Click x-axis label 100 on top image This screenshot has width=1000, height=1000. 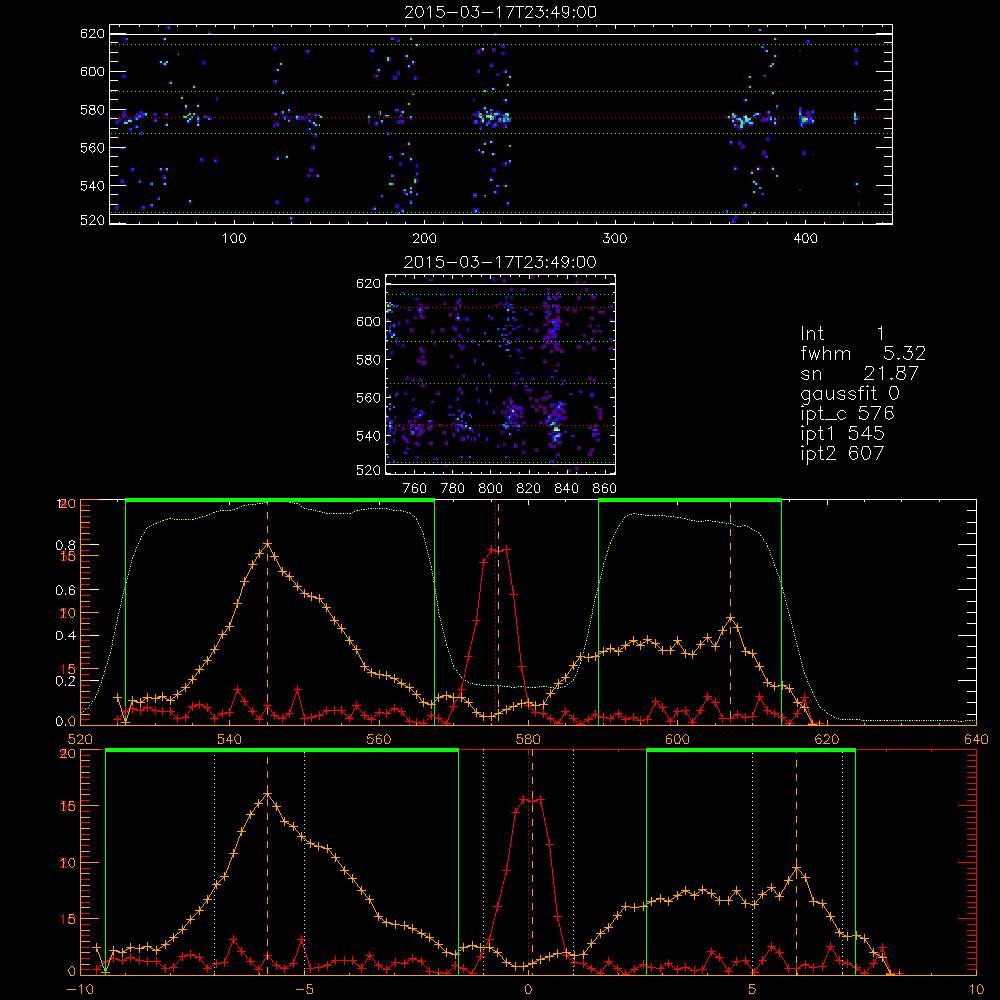[234, 239]
